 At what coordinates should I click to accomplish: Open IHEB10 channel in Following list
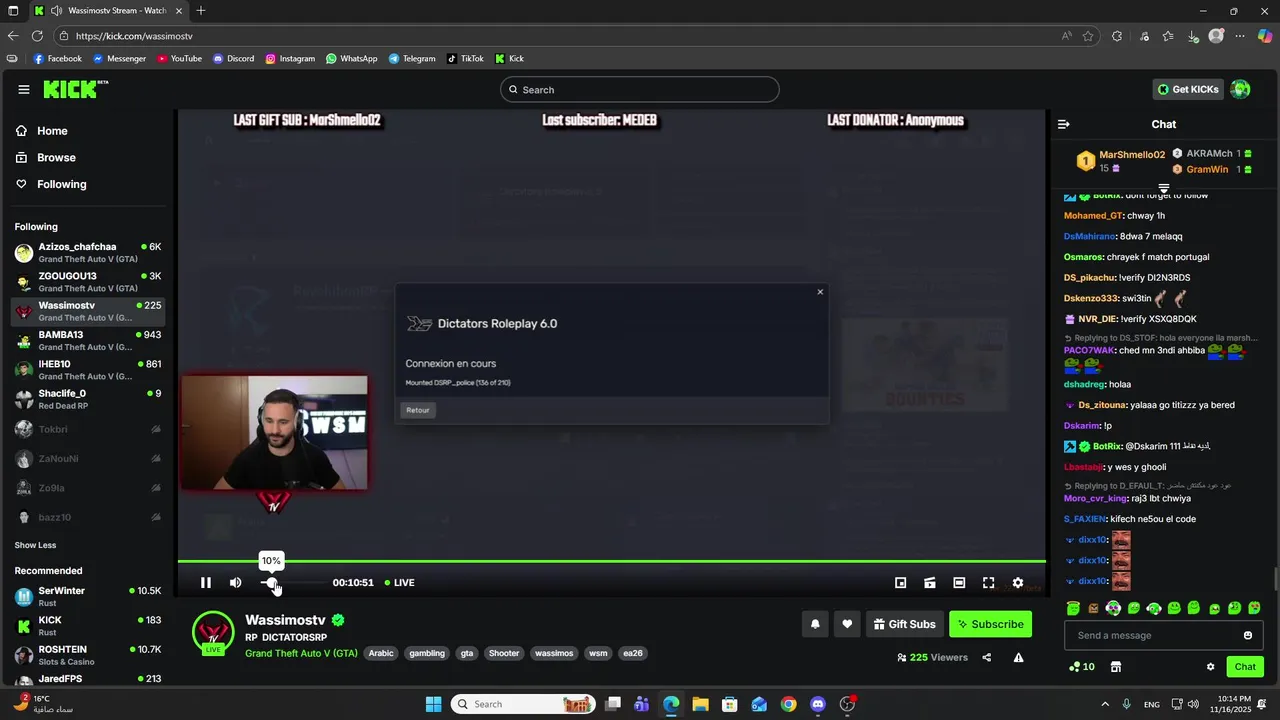[x=88, y=369]
